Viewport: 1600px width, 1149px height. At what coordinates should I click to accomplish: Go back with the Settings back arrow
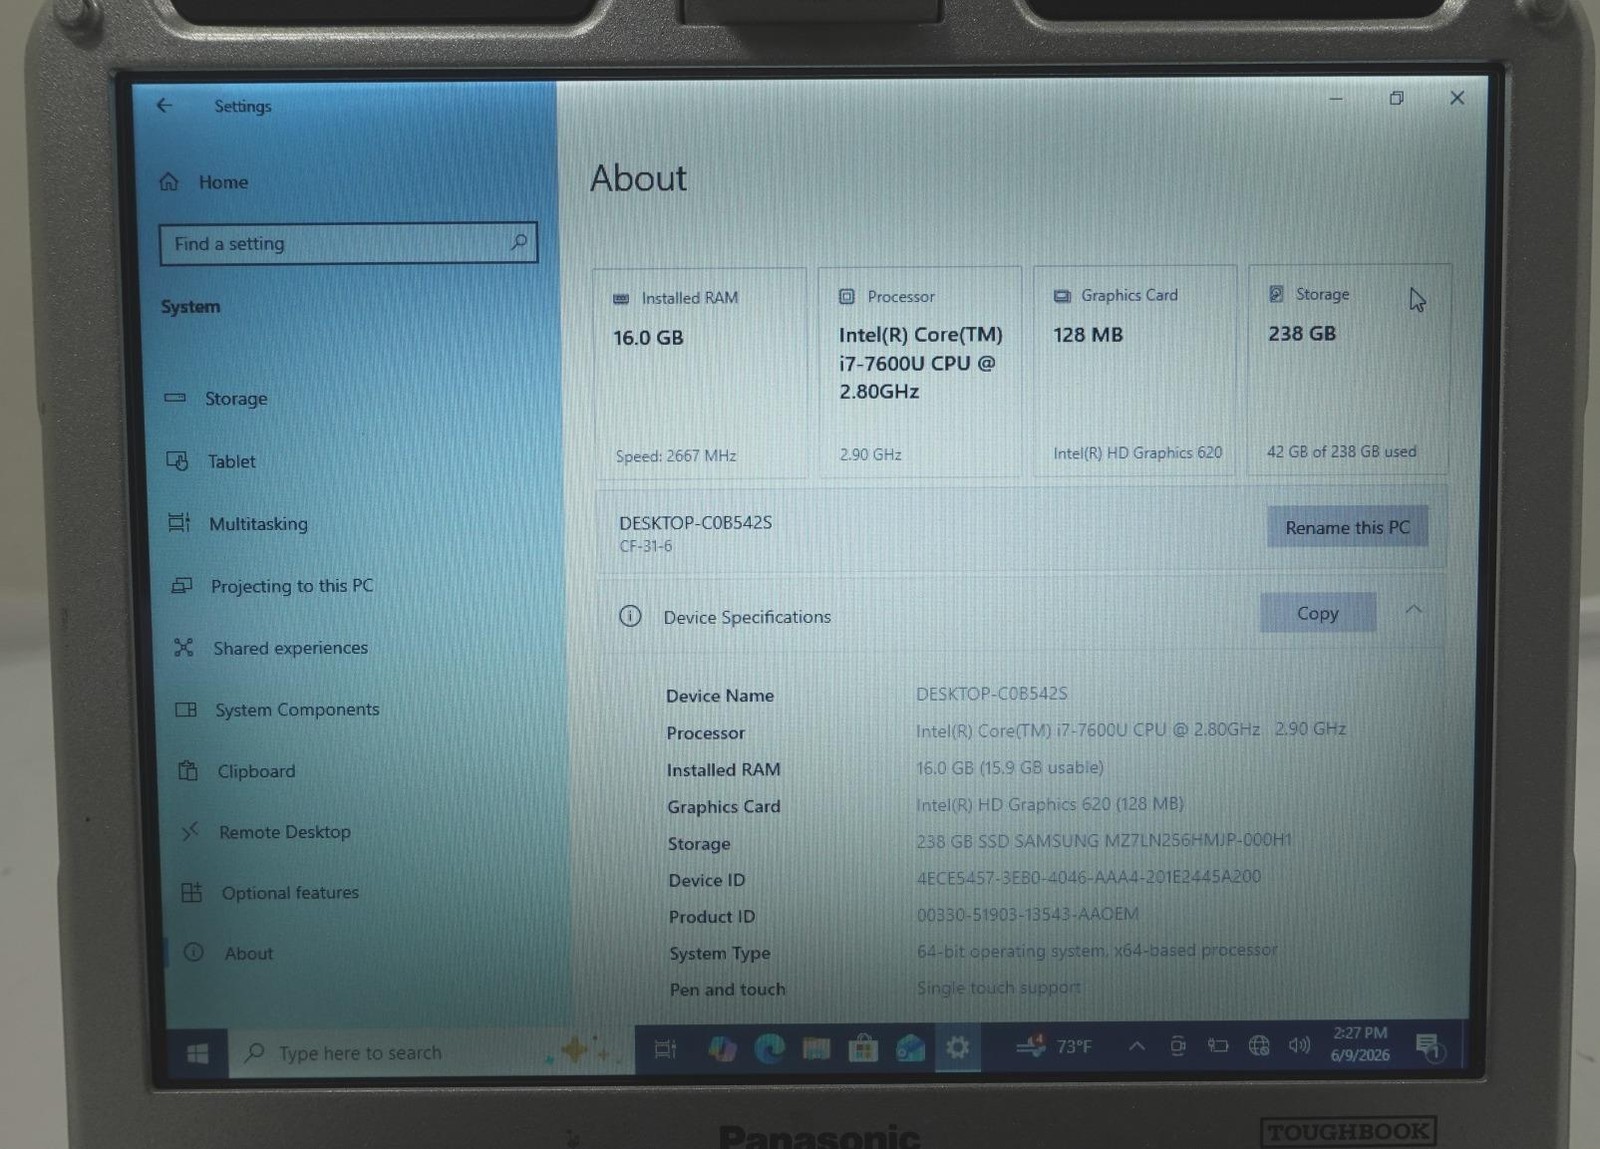(x=164, y=105)
